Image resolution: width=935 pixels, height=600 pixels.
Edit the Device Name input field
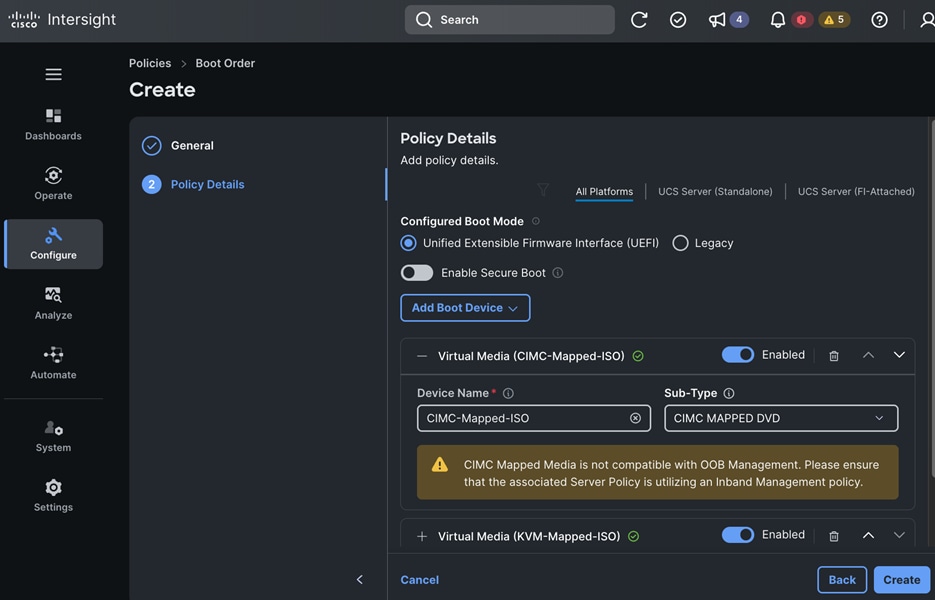point(534,418)
